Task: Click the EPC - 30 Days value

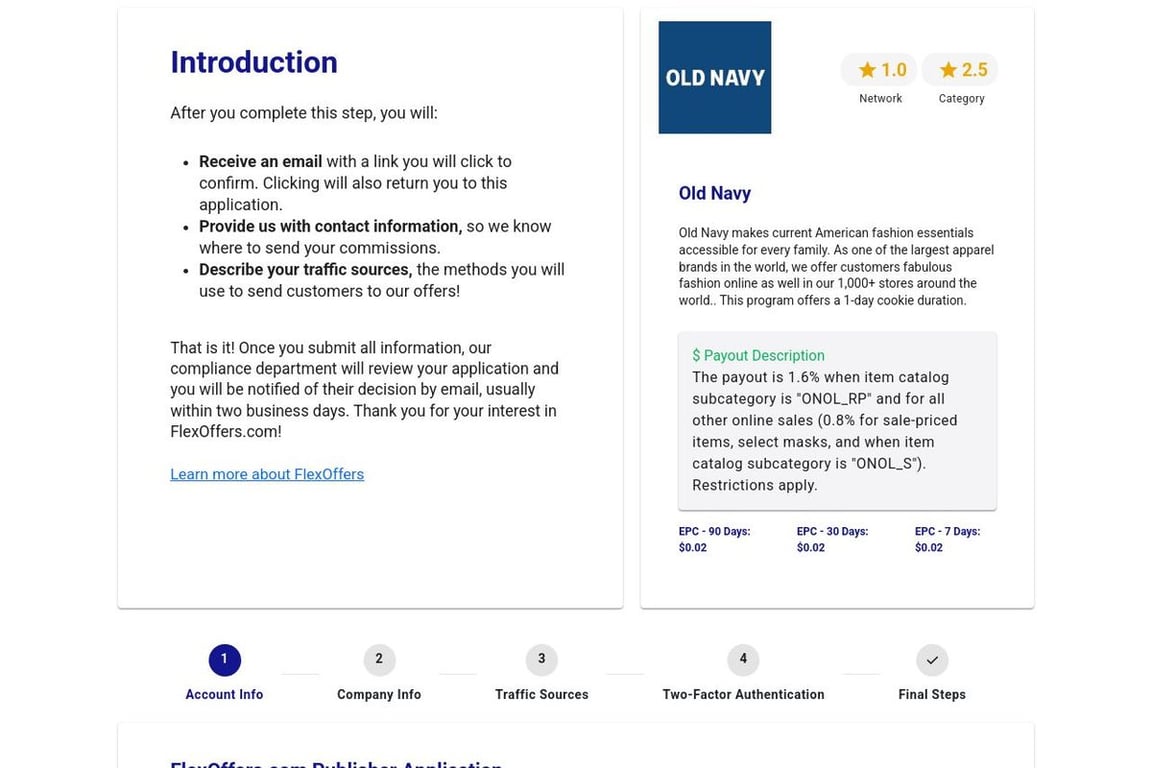Action: pos(810,548)
